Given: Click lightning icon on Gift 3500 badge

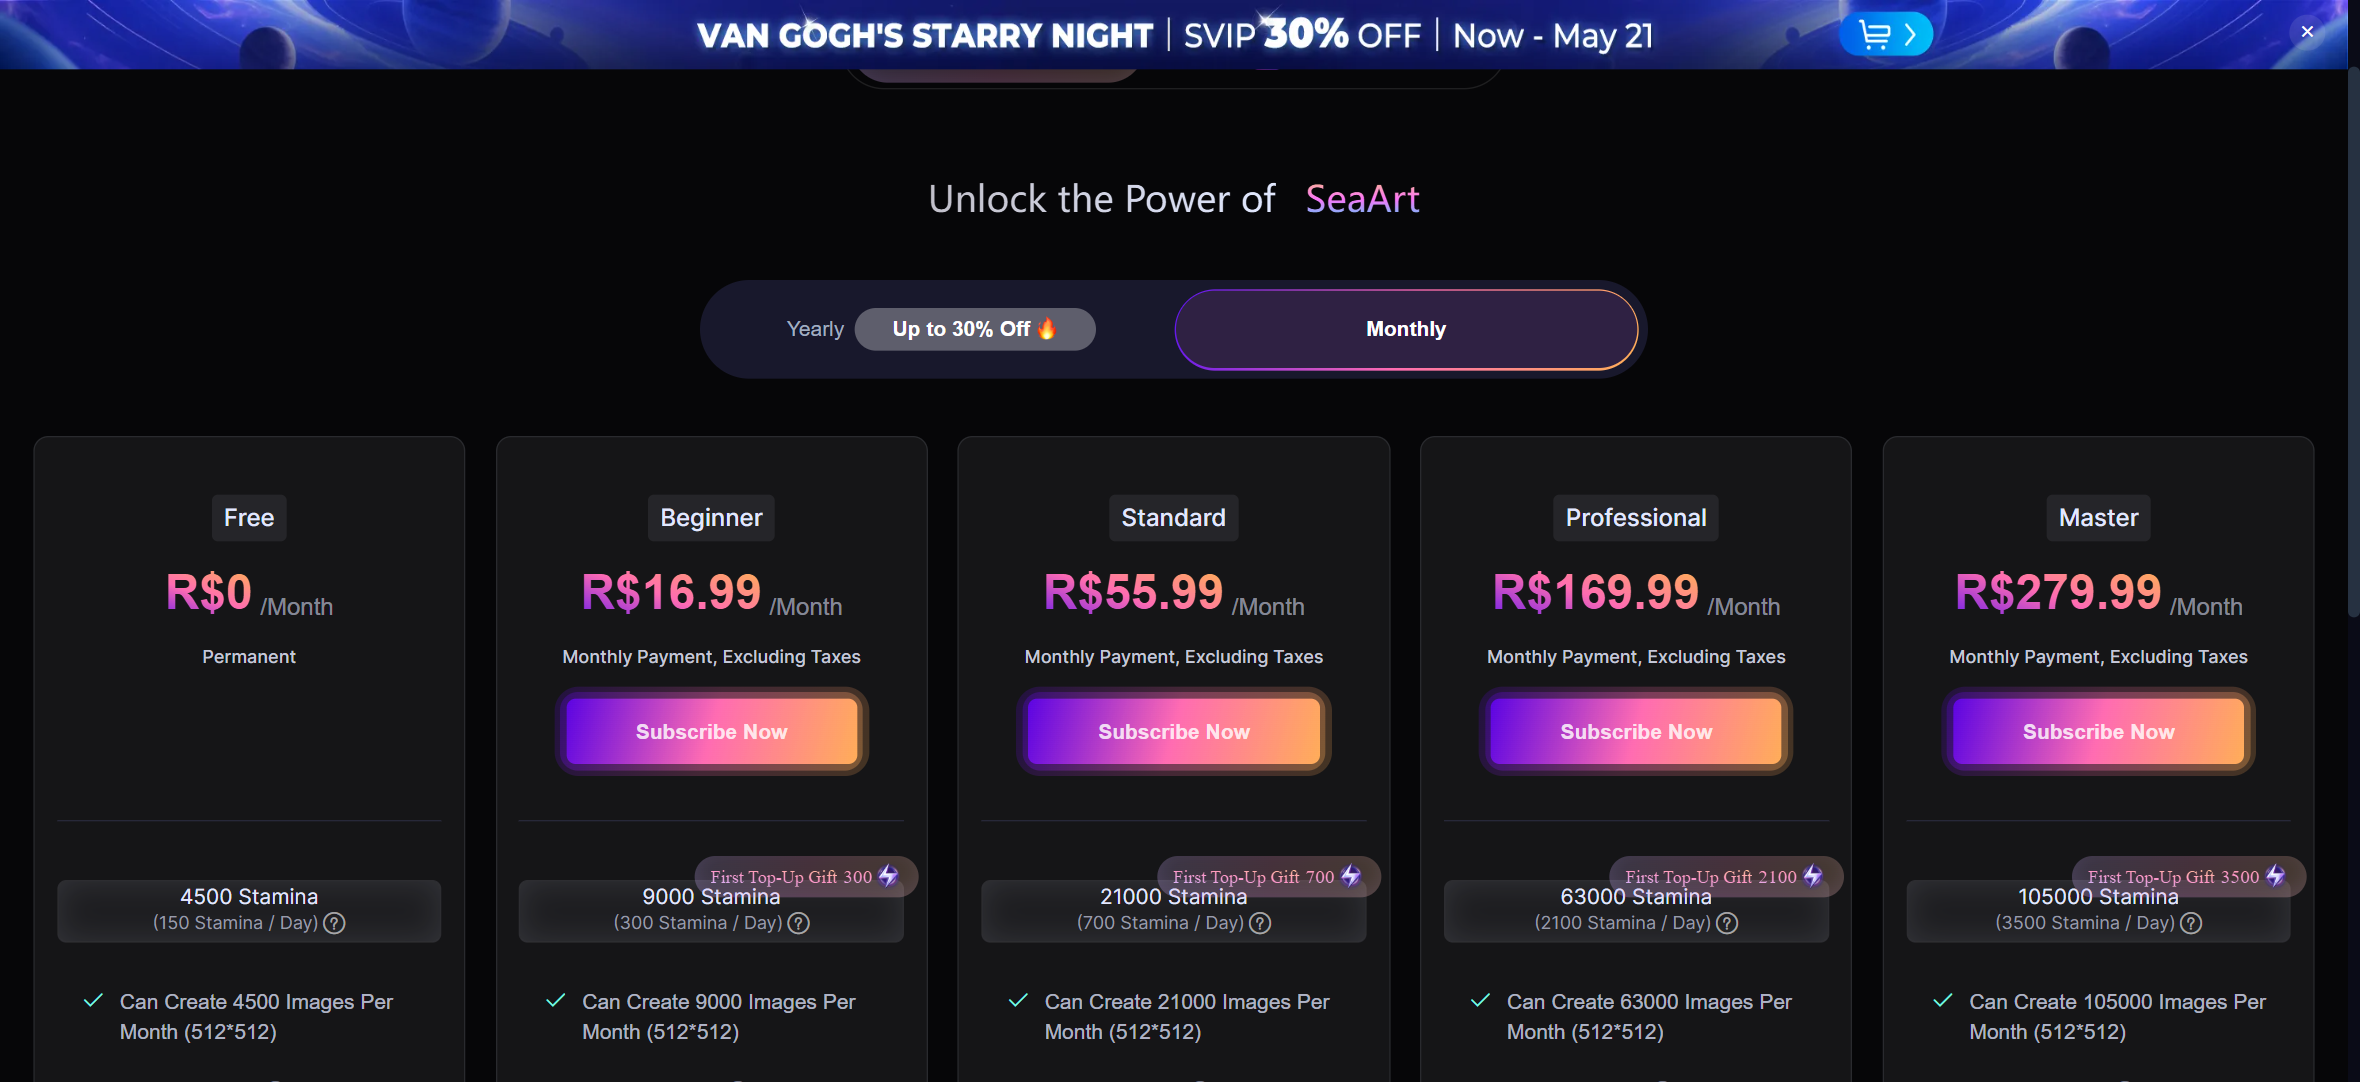Looking at the screenshot, I should tap(2275, 876).
